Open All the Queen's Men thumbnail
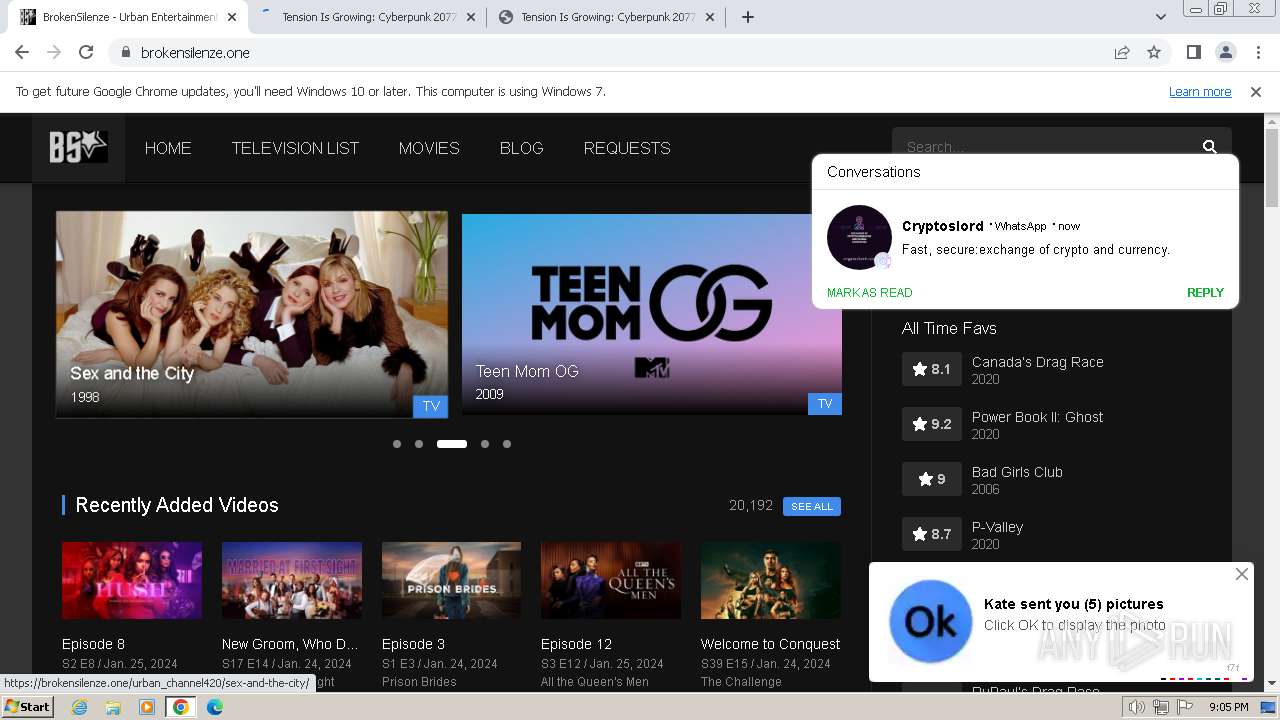Screen dimensions: 1280x720 (x=611, y=580)
